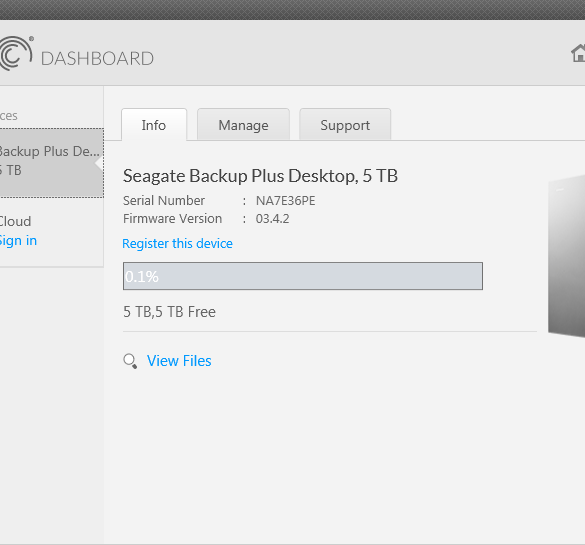The width and height of the screenshot is (585, 545).
Task: Click firmware version 03.4.2
Action: click(272, 219)
